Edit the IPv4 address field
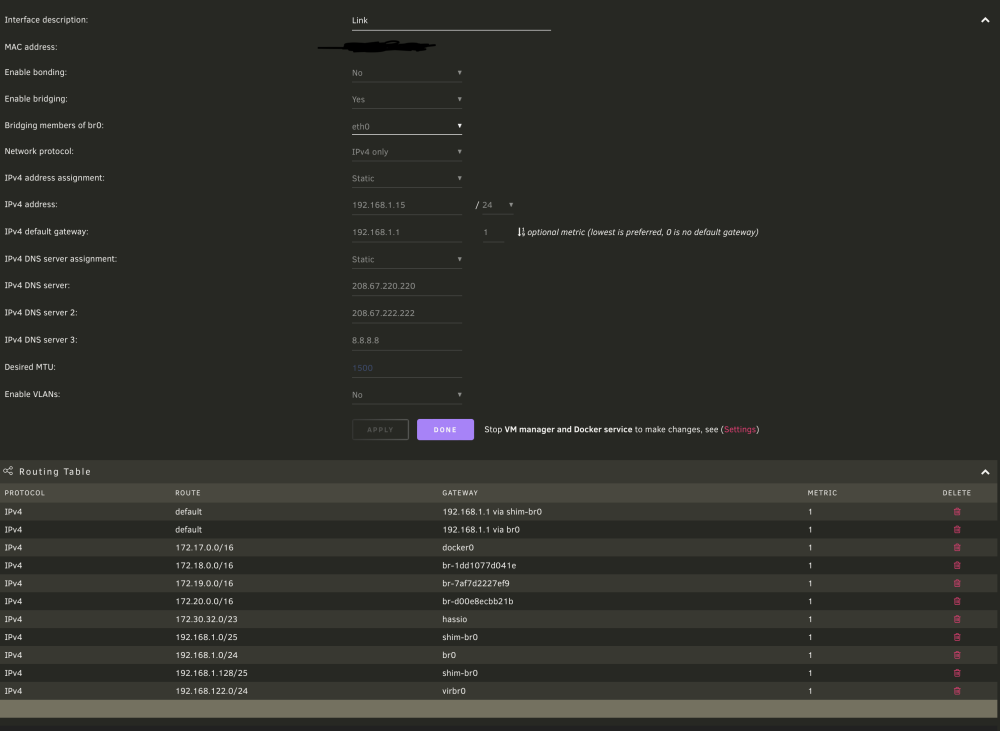Image resolution: width=1000 pixels, height=731 pixels. coord(407,205)
